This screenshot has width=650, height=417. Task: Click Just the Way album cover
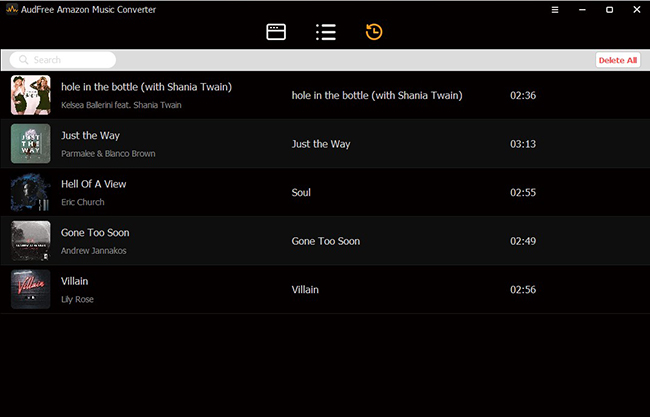pyautogui.click(x=30, y=144)
